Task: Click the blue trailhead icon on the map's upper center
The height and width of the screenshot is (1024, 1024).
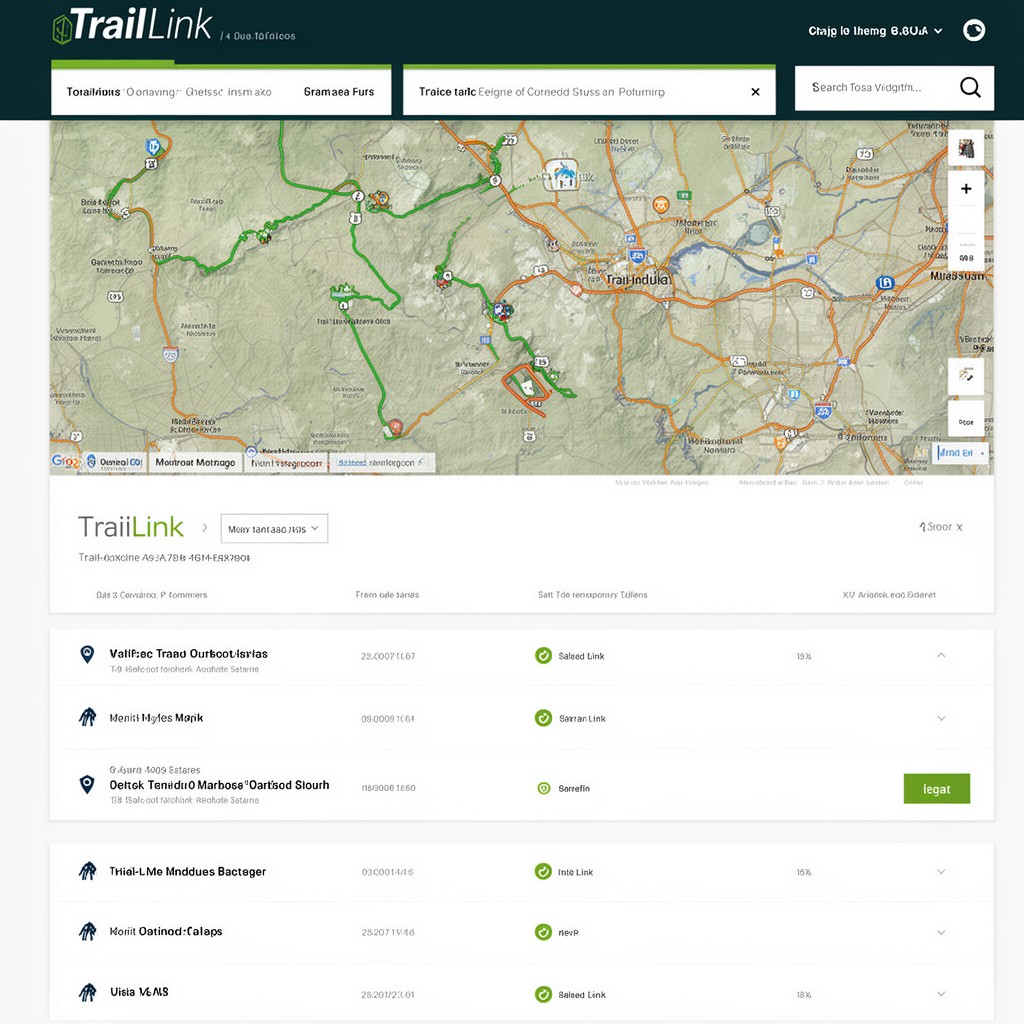Action: point(562,174)
